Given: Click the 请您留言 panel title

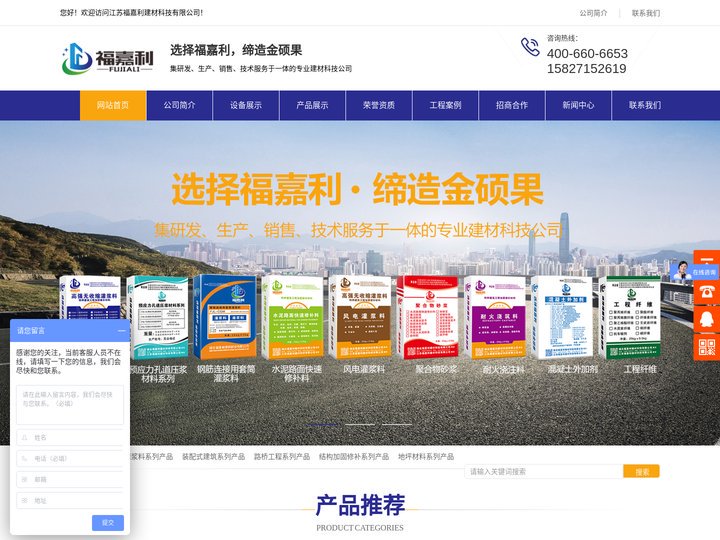Looking at the screenshot, I should 31,331.
